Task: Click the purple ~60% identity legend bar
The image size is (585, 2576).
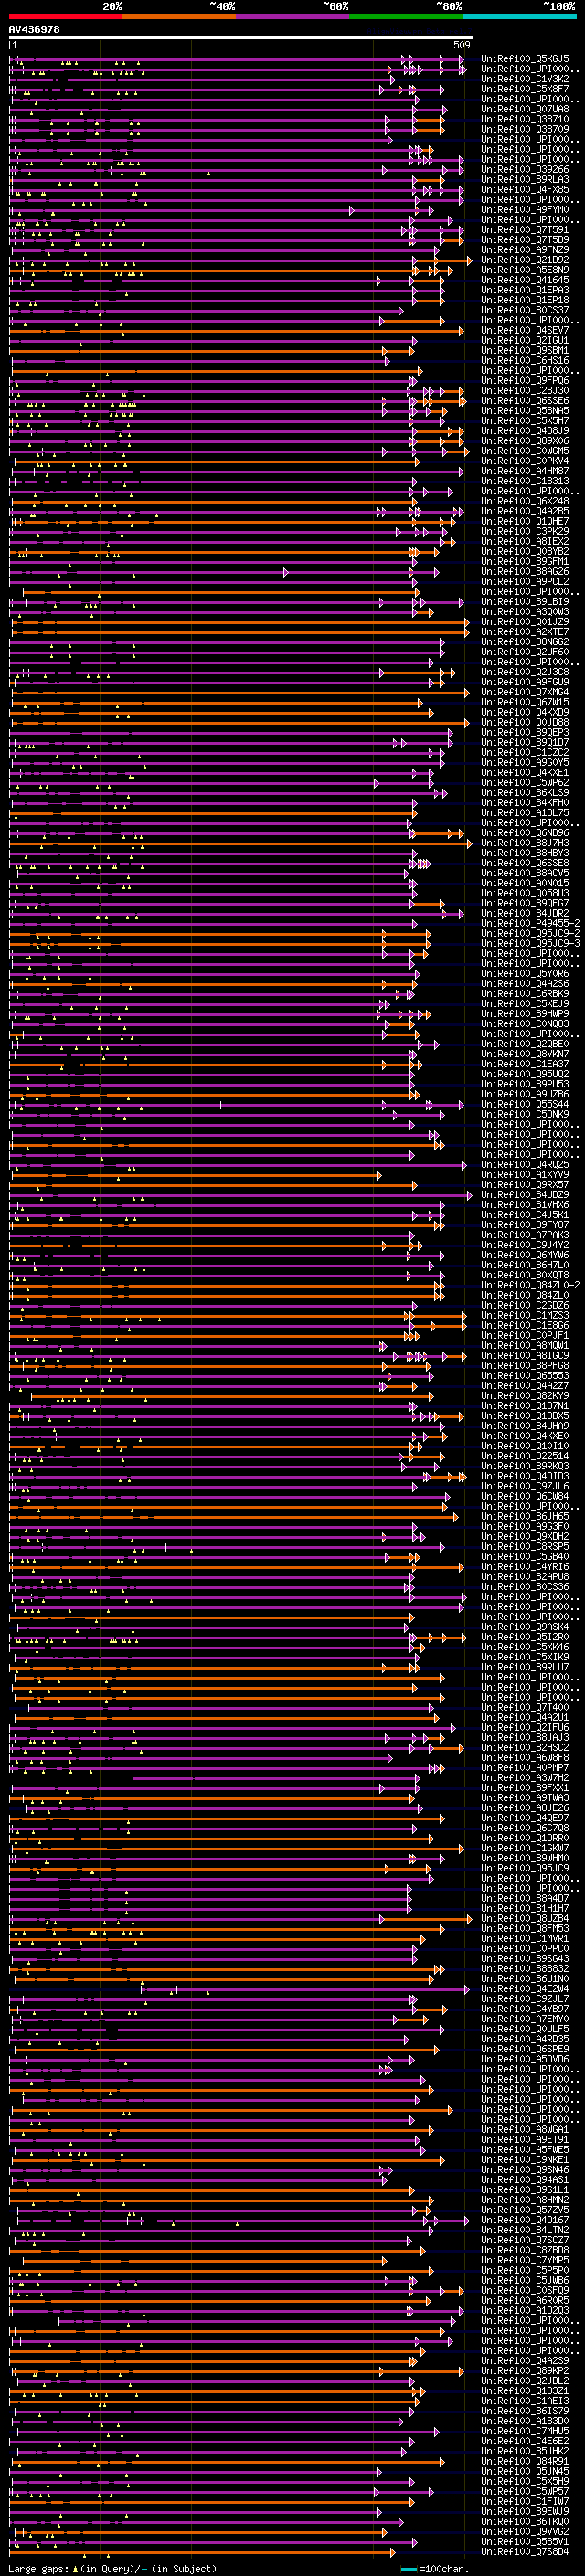Action: [293, 16]
